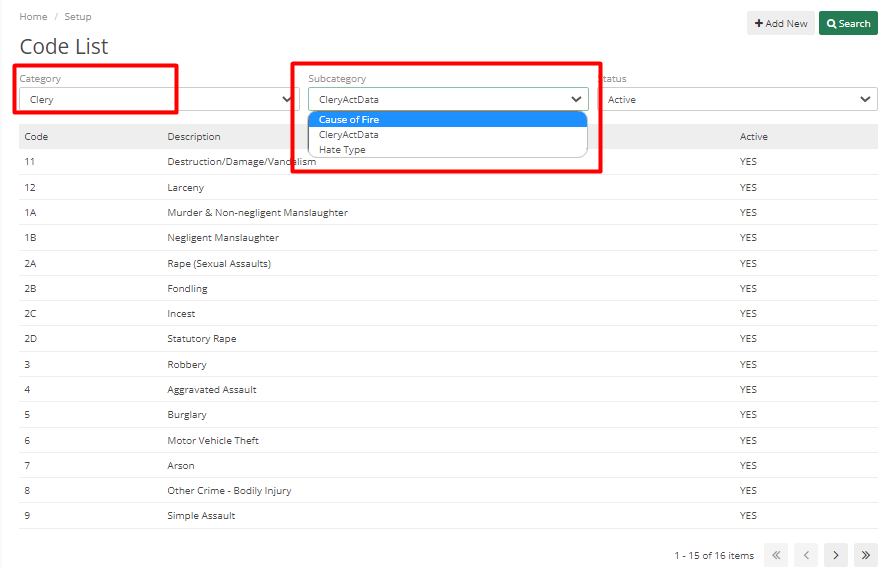This screenshot has height=569, width=894.
Task: Go to previous page arrow
Action: 806,555
